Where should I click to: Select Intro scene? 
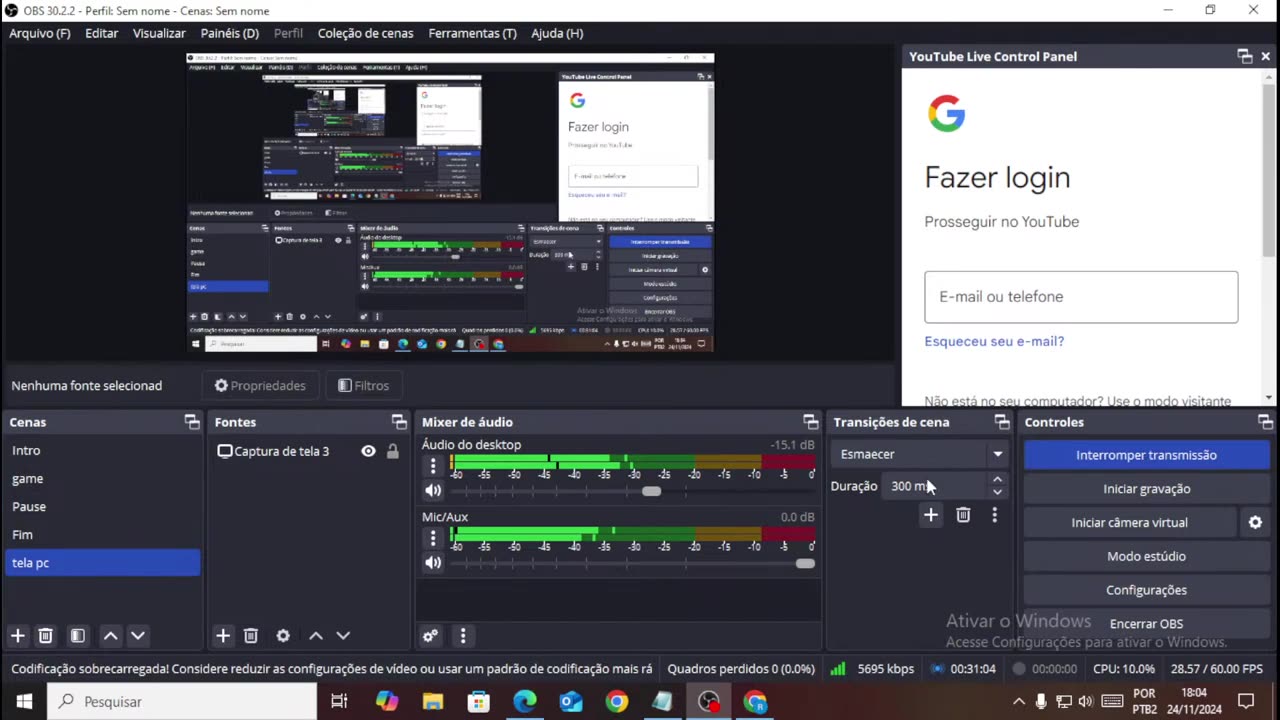point(102,451)
